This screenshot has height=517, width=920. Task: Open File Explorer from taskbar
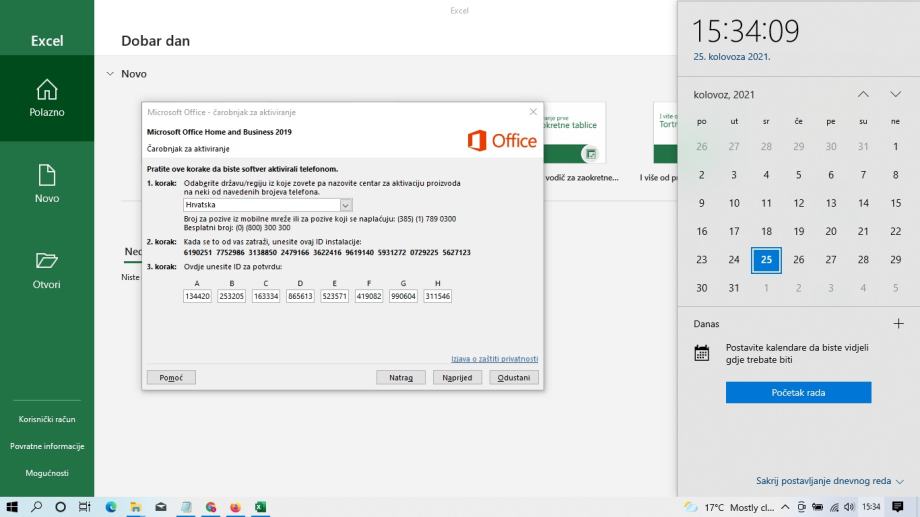pos(136,506)
